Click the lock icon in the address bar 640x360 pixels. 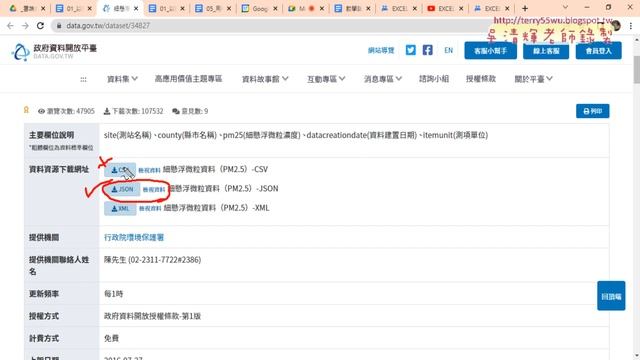[59, 26]
